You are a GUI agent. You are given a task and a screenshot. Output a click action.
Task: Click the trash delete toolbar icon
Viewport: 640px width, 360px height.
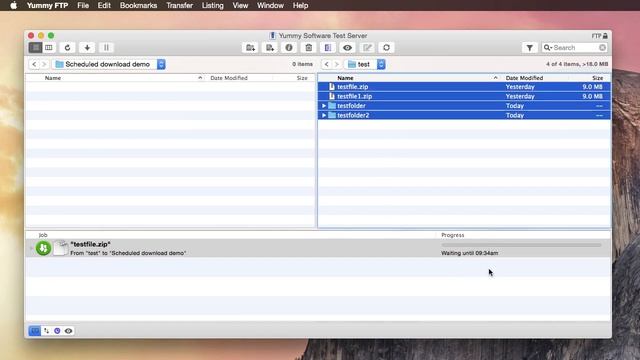309,48
